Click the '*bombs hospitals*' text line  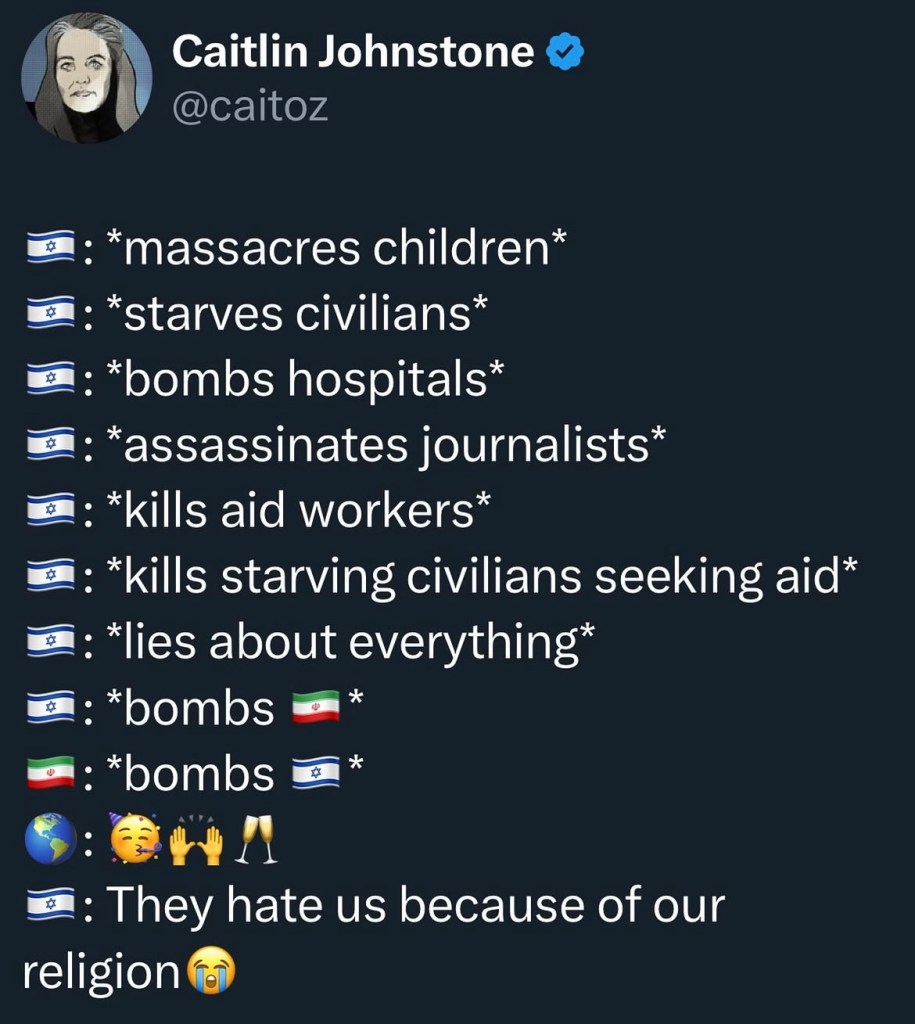point(305,381)
